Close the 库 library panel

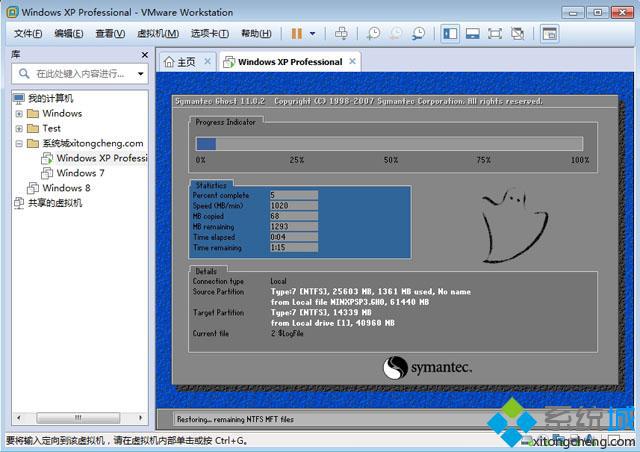144,55
